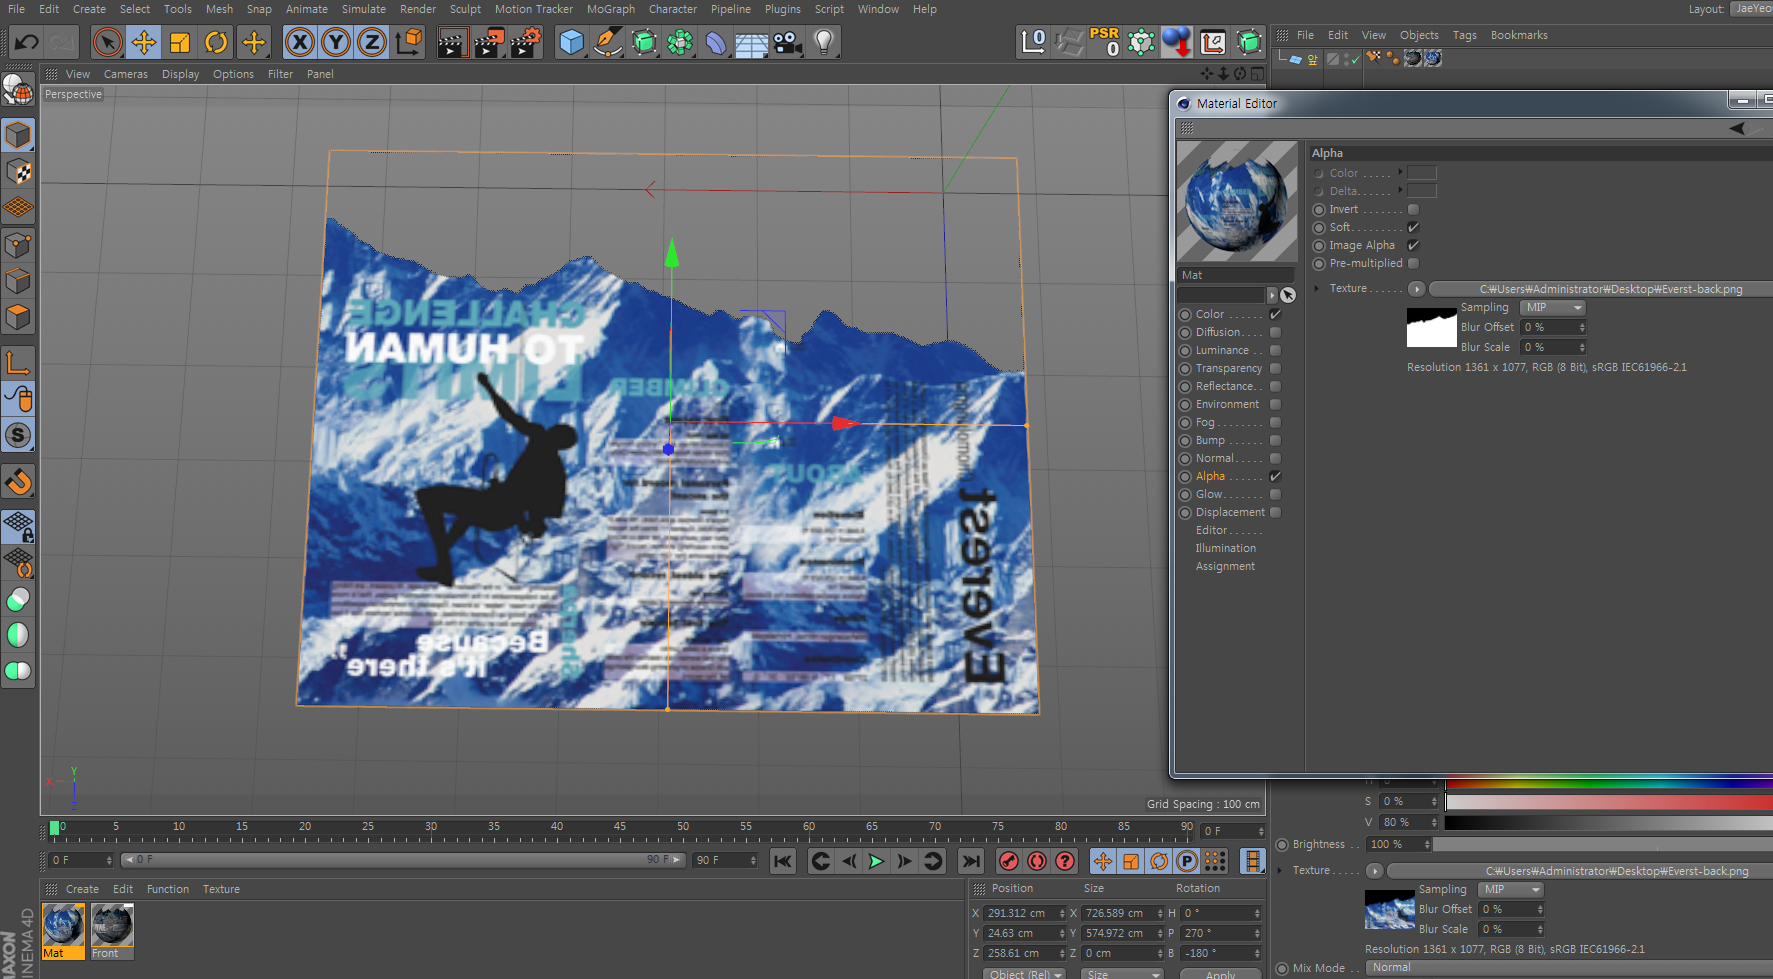Image resolution: width=1773 pixels, height=979 pixels.
Task: Open the material manager Texture menu
Action: click(x=221, y=889)
